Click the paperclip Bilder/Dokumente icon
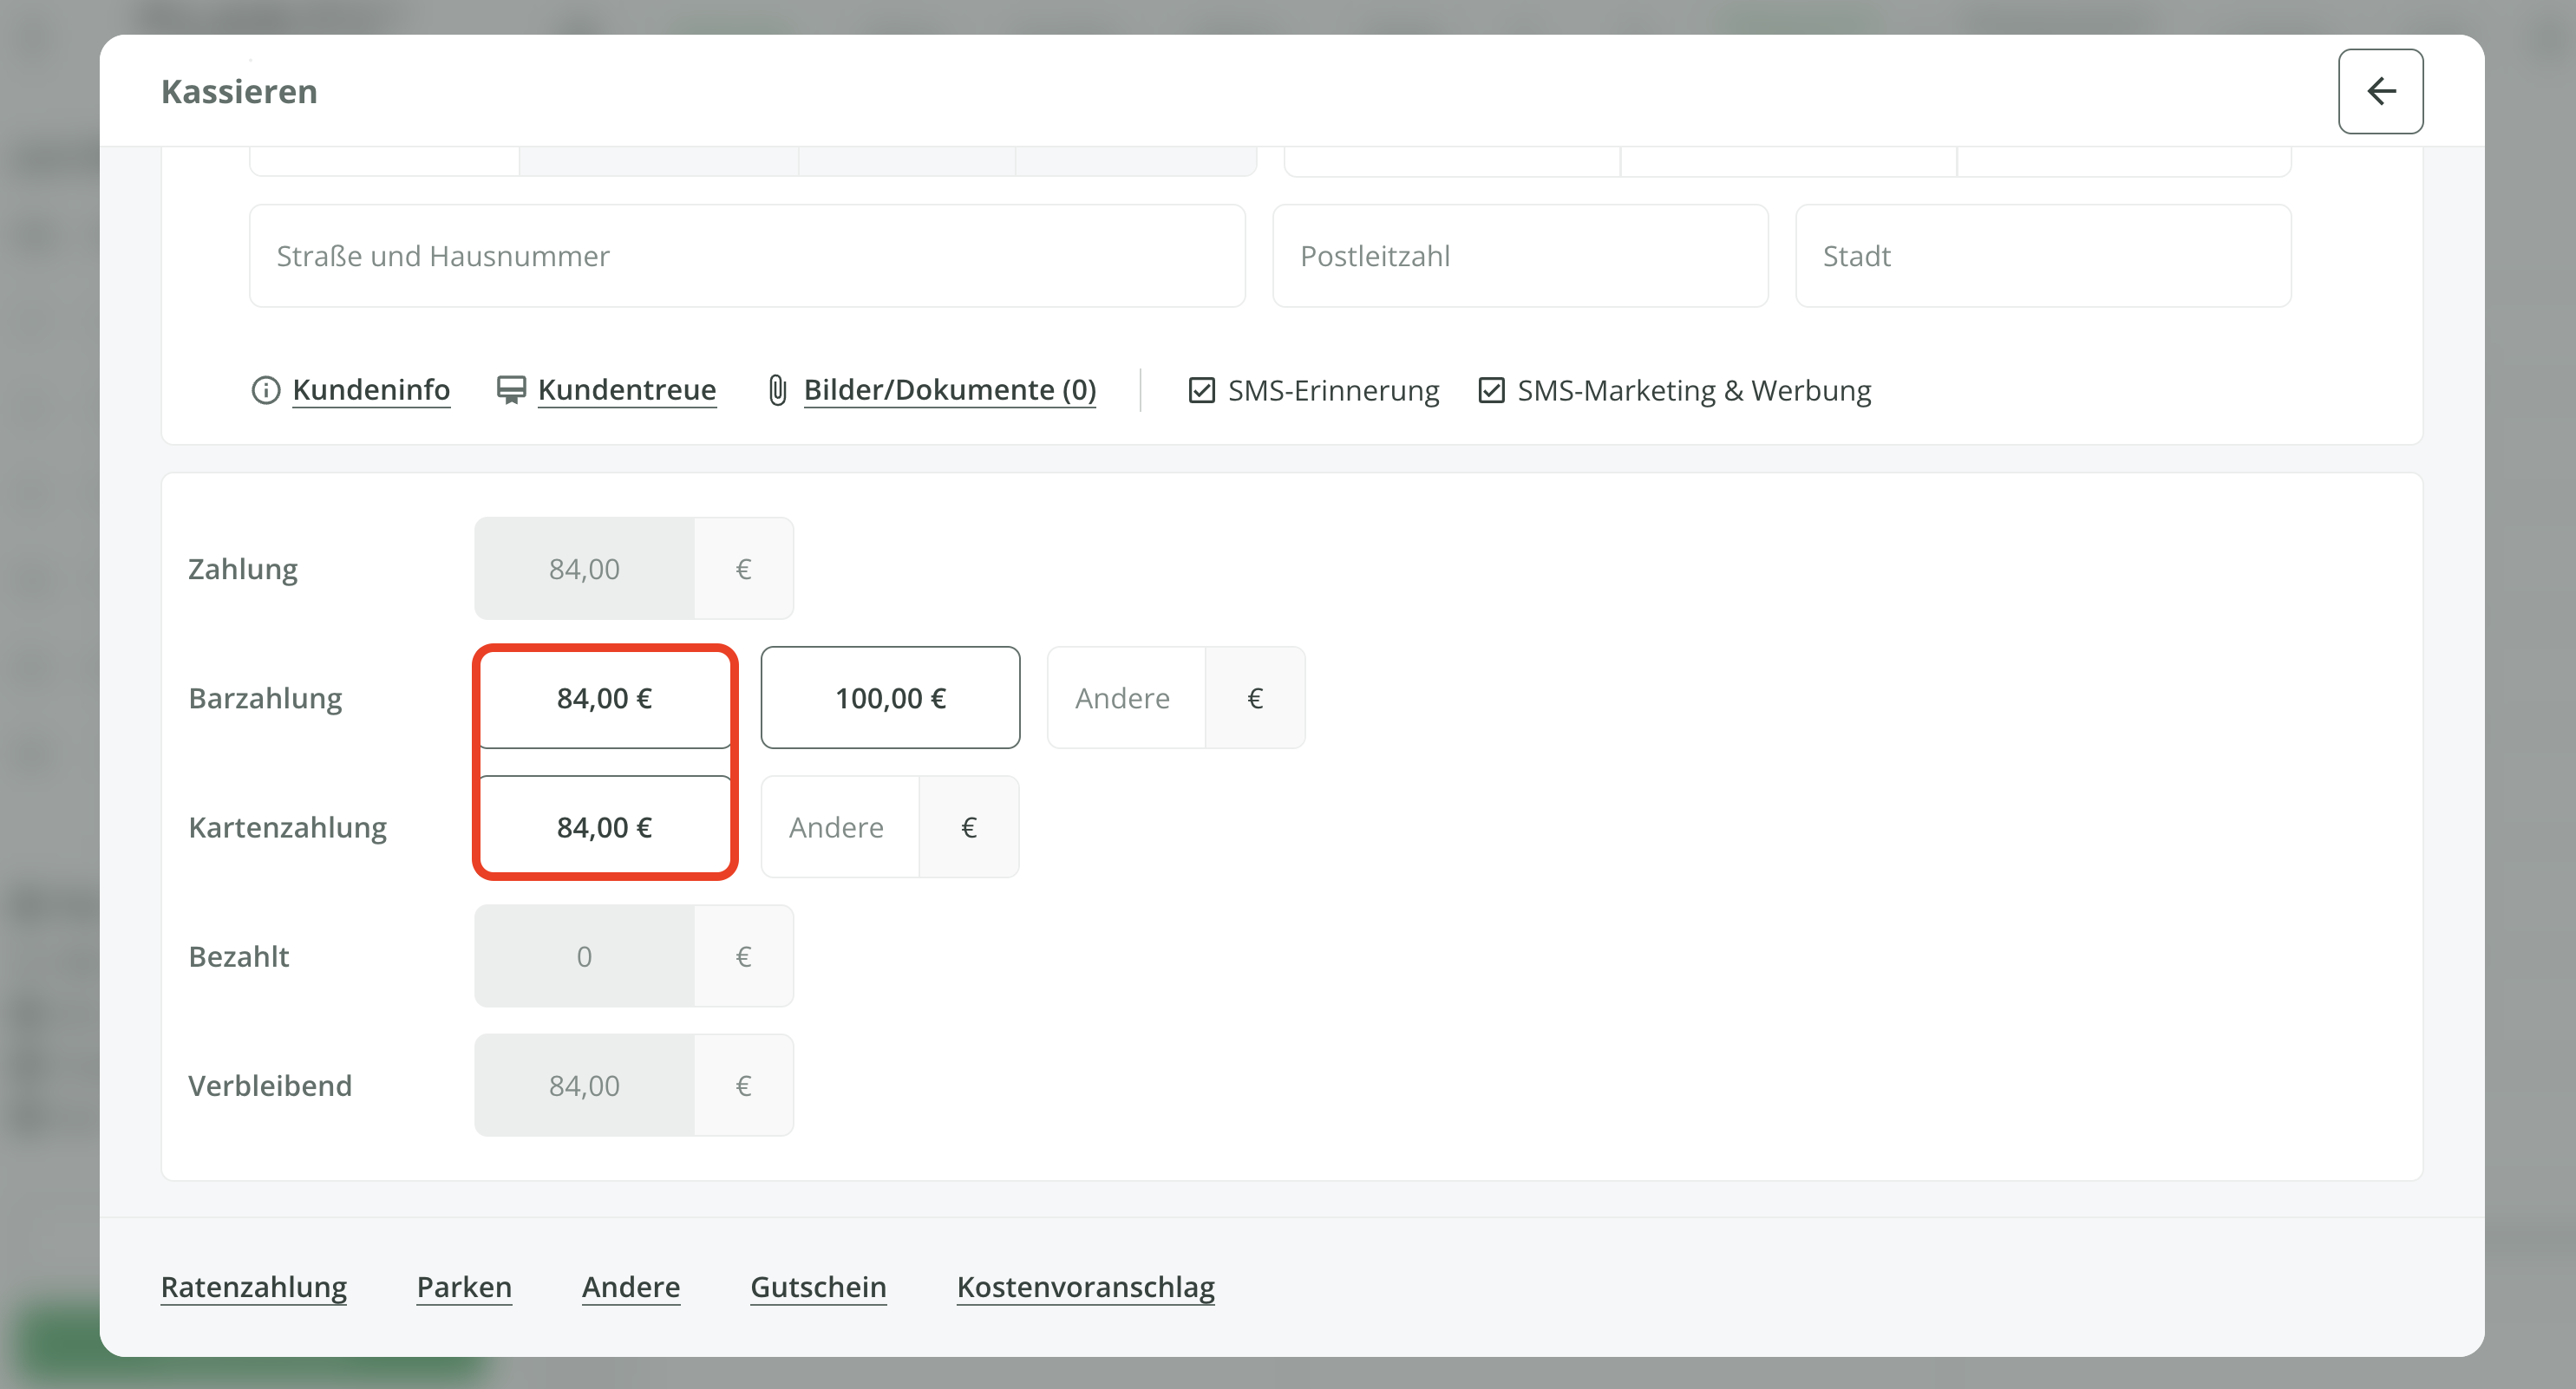Viewport: 2576px width, 1389px height. point(777,390)
